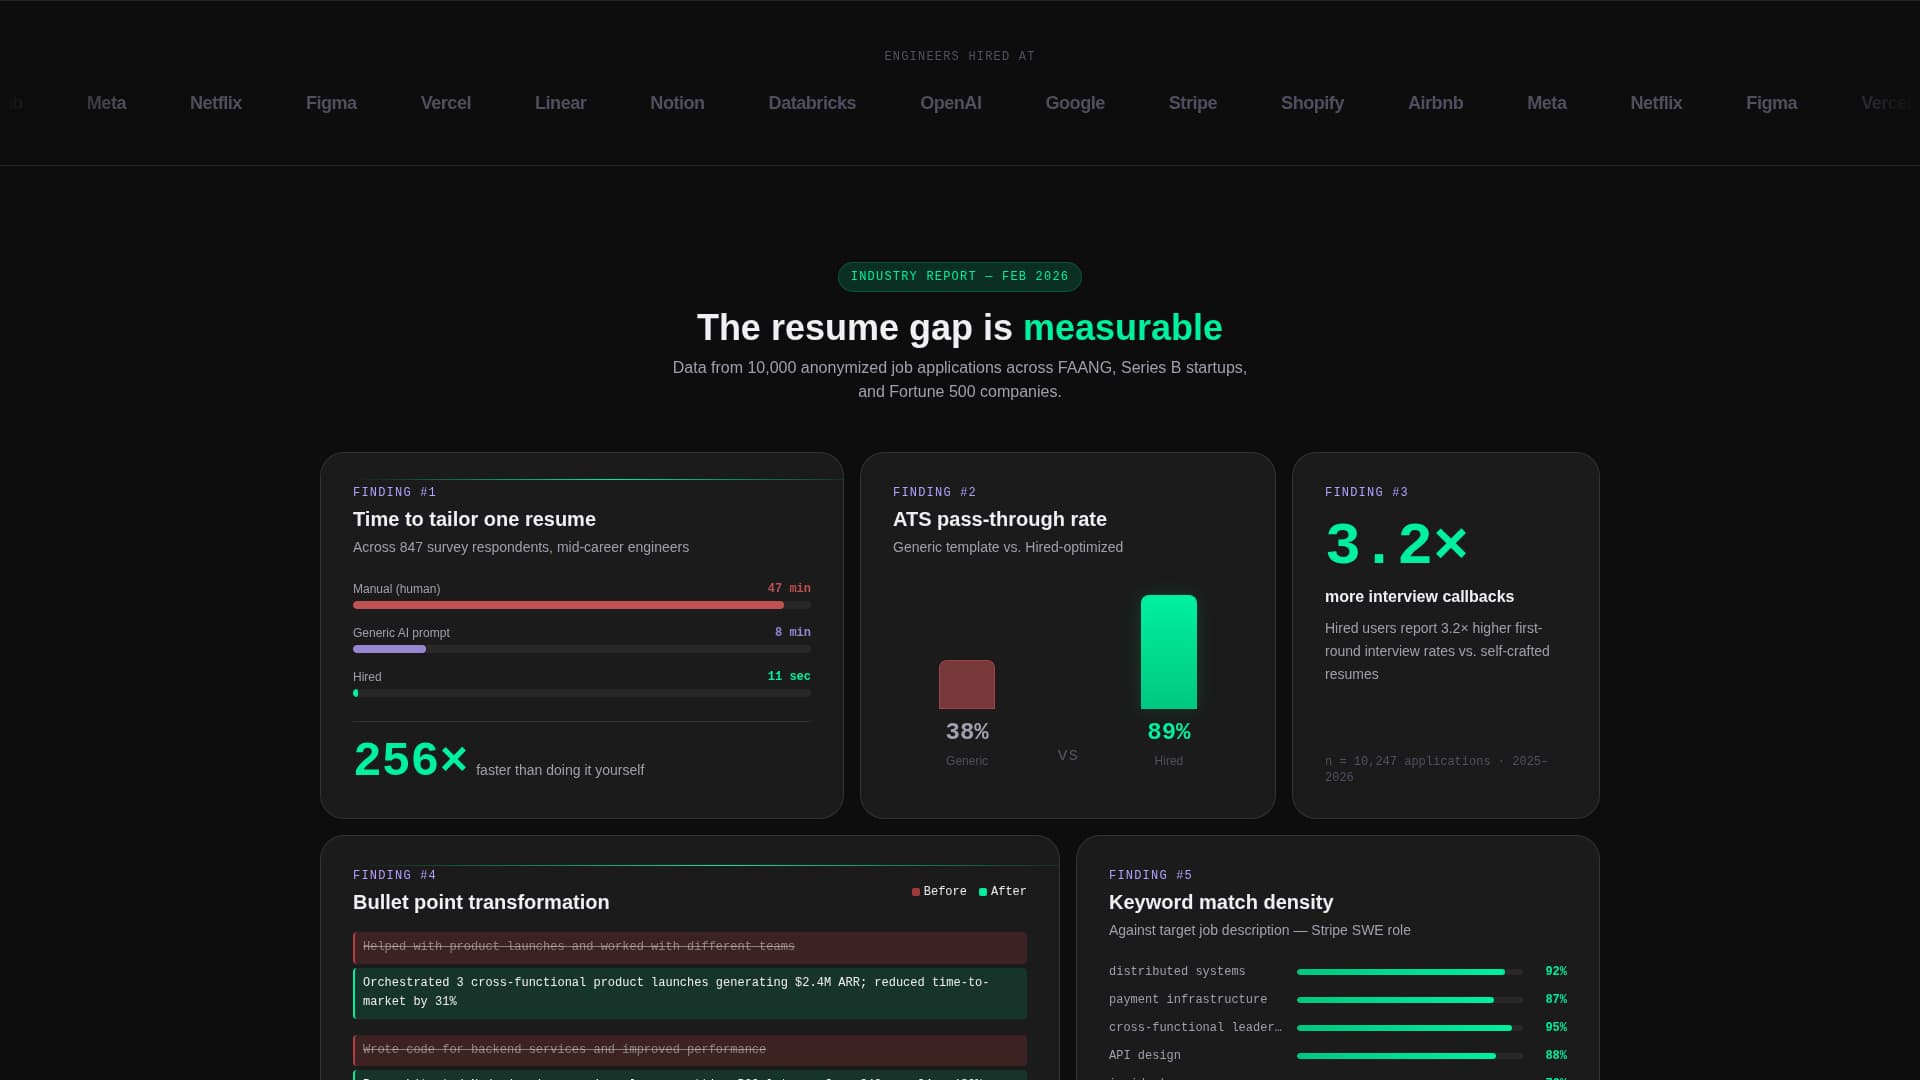
Task: Click the 'Orchestrated 3 cross-functional' rewritten bullet
Action: tap(690, 993)
